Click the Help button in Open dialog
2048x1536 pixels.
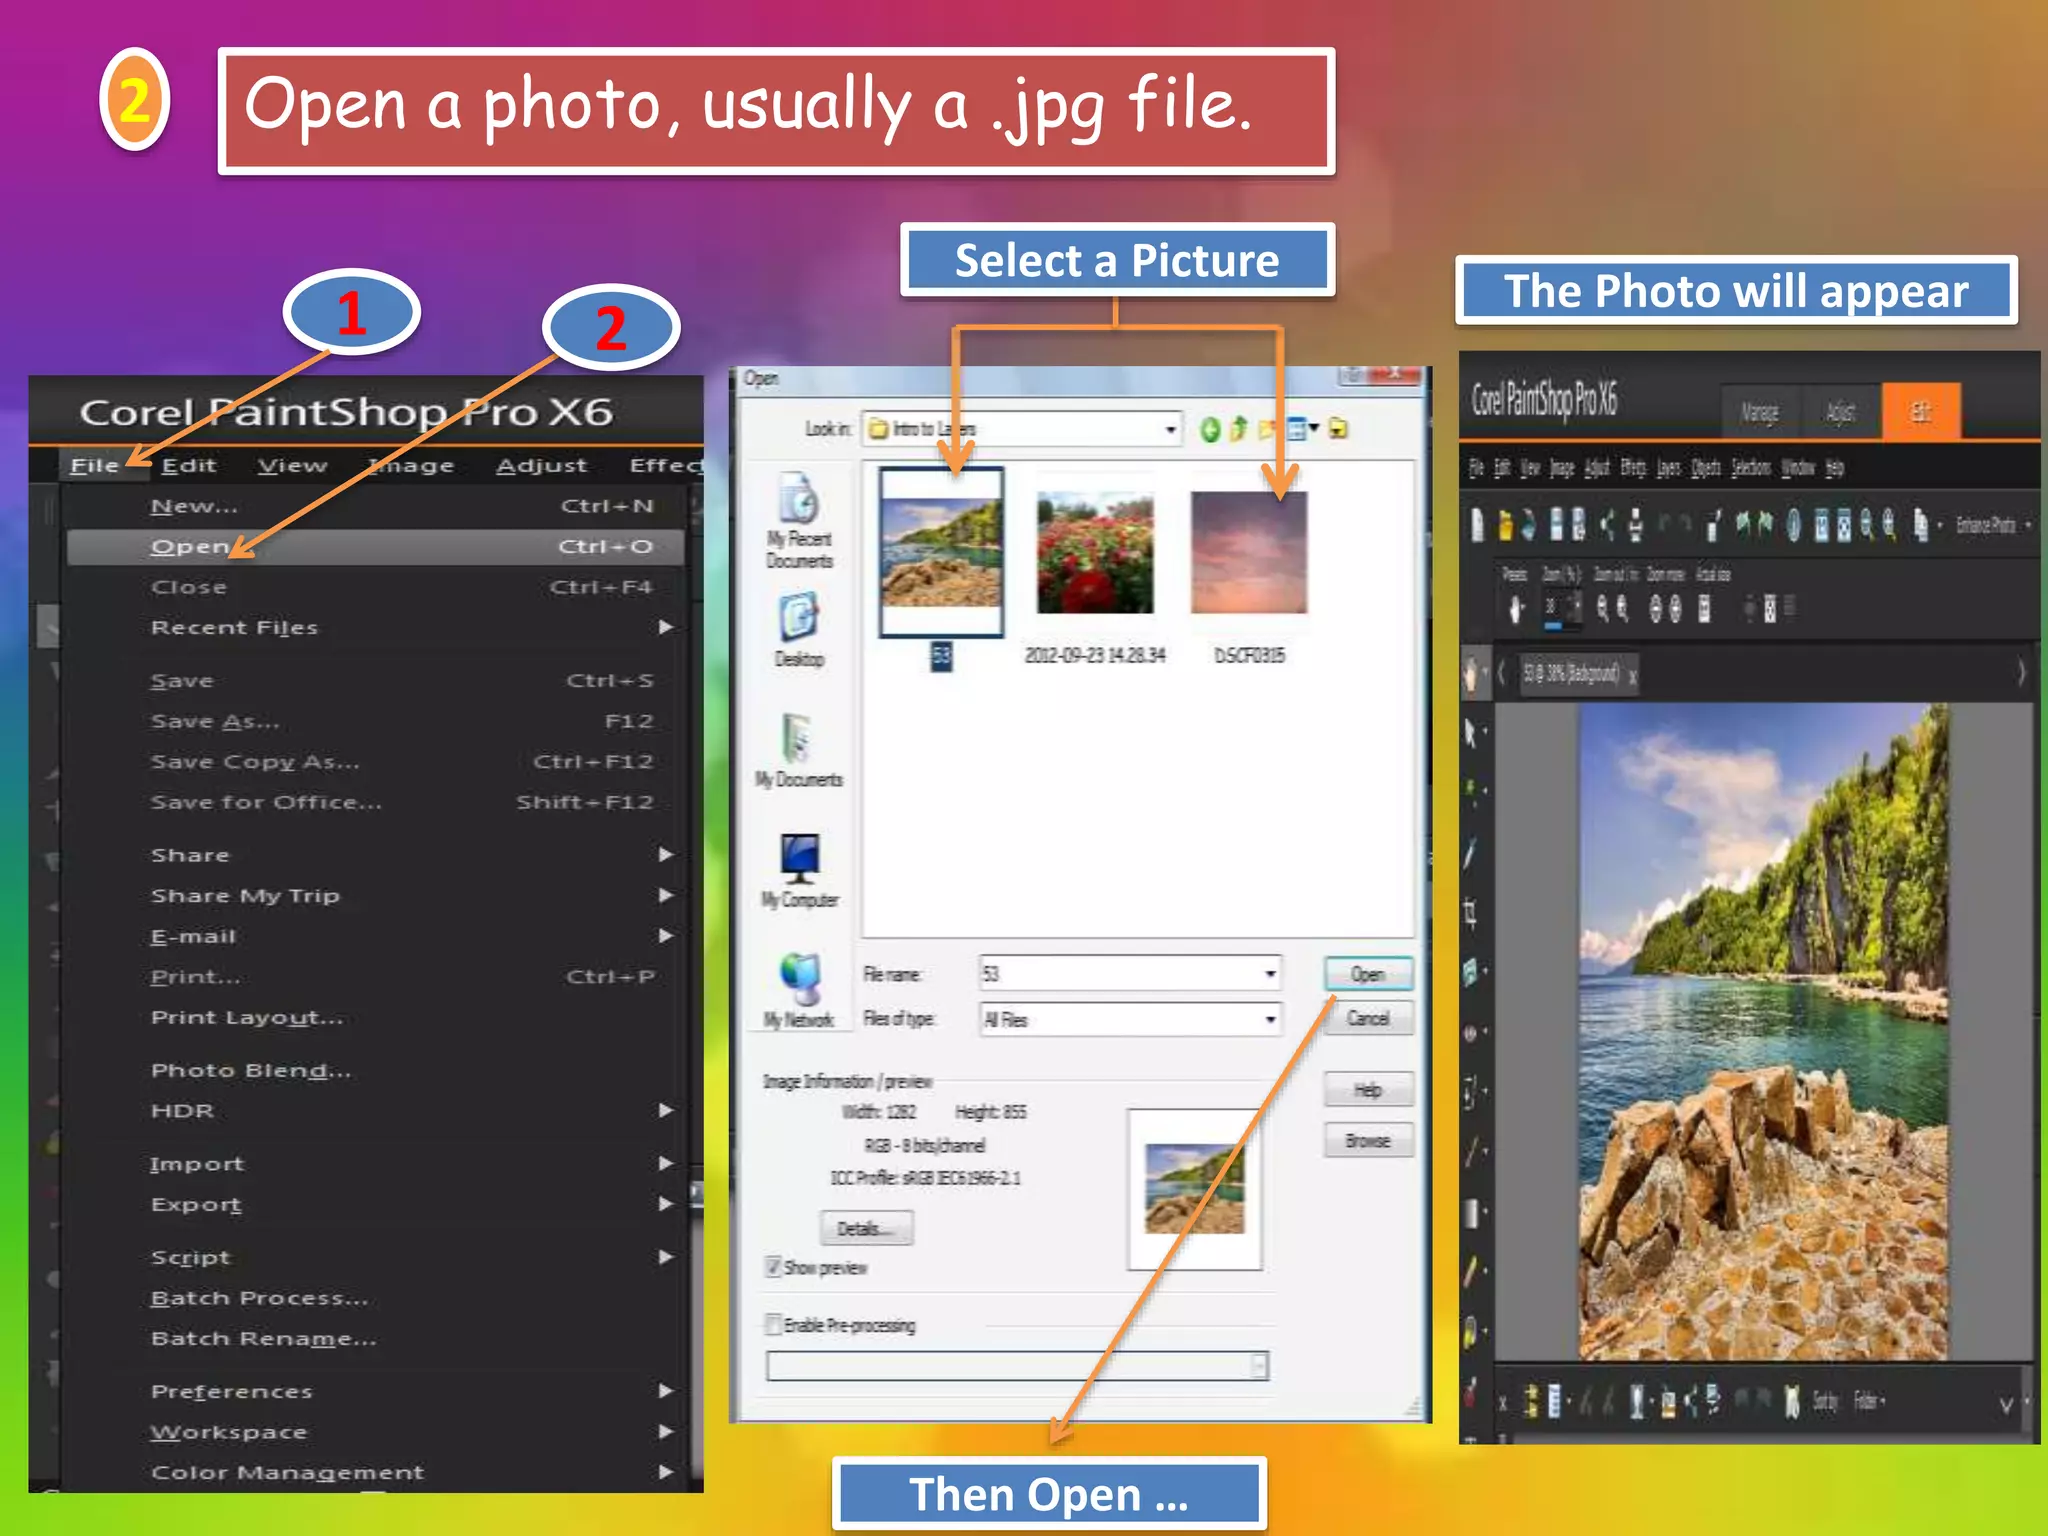1368,1089
